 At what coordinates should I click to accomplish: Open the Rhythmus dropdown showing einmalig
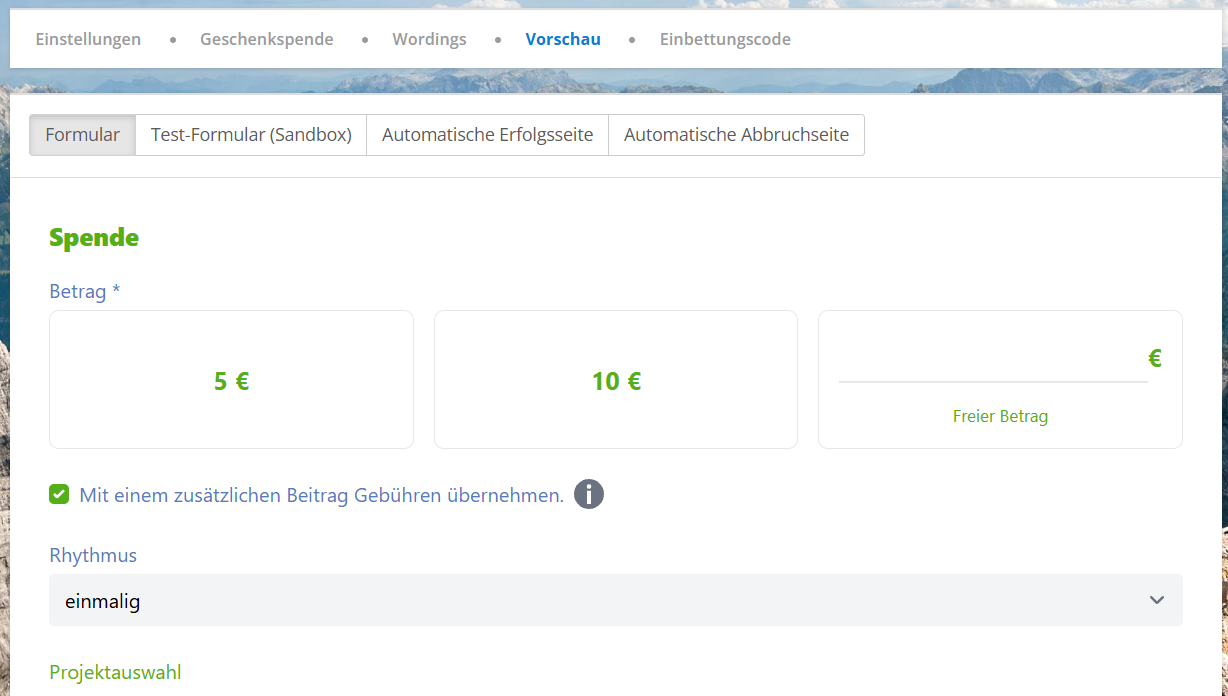[x=616, y=600]
